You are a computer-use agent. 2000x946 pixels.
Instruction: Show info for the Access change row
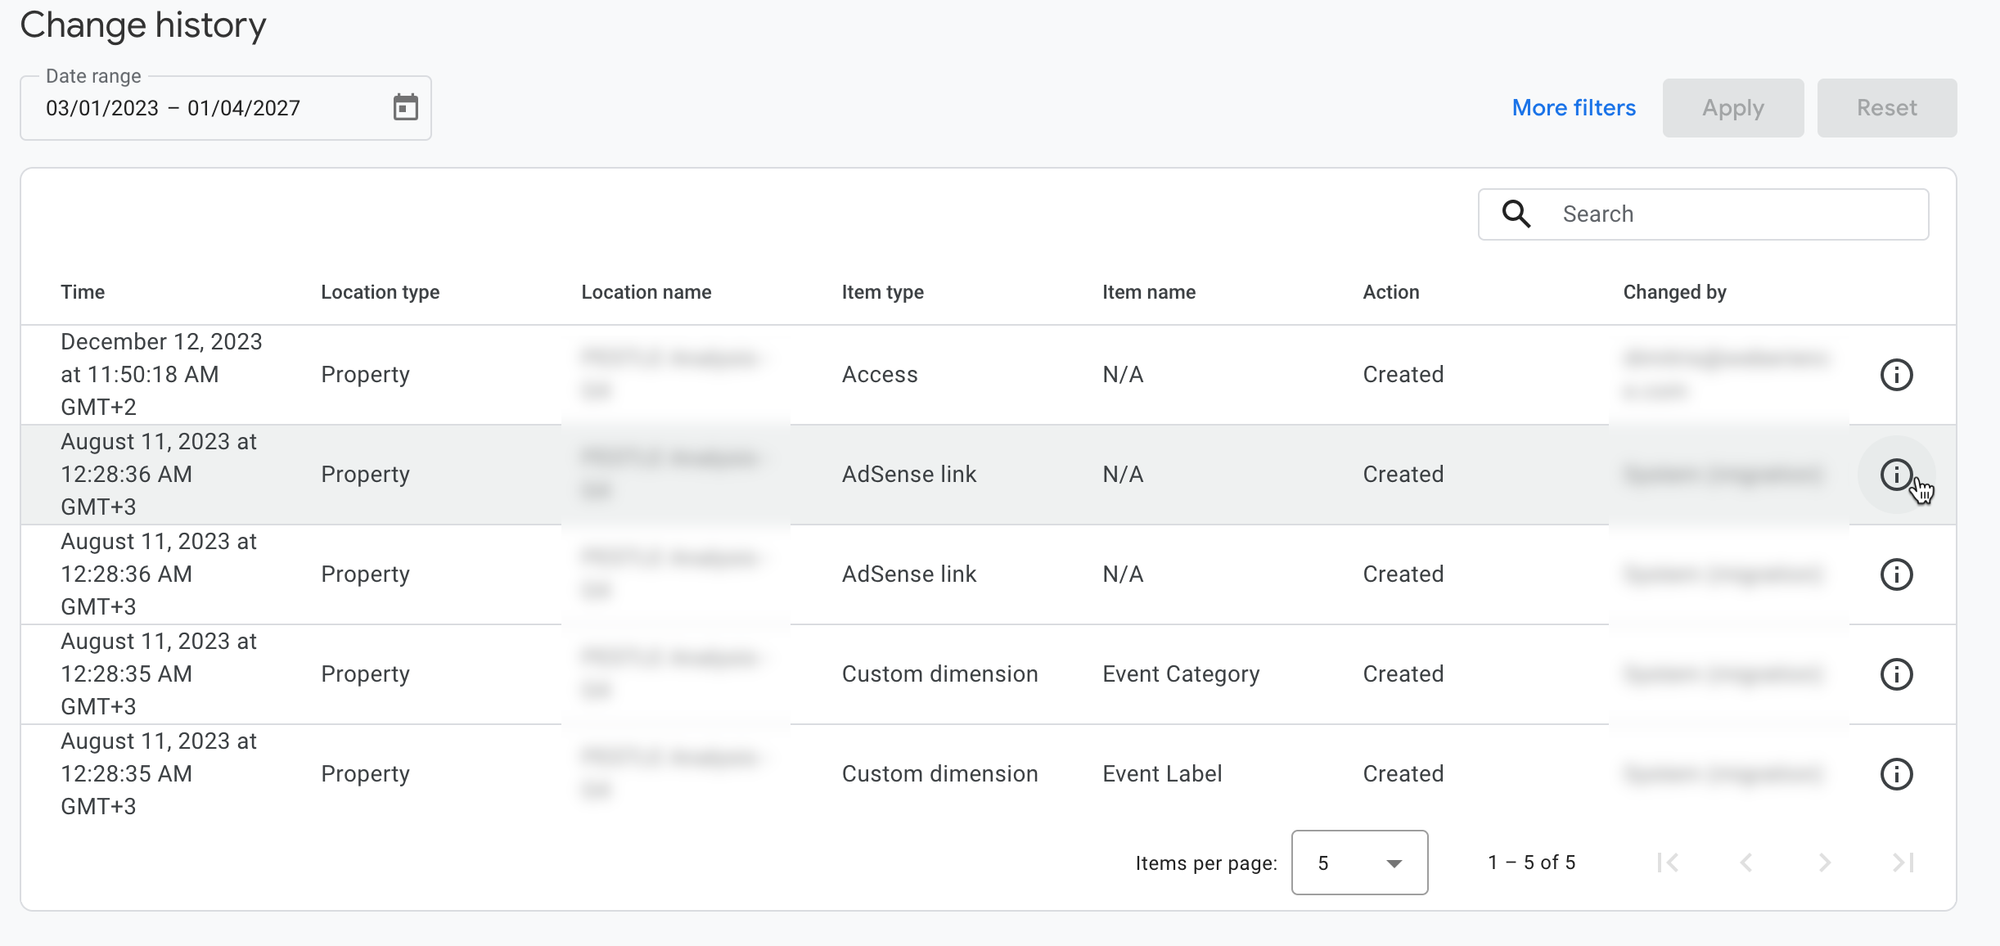(1896, 375)
